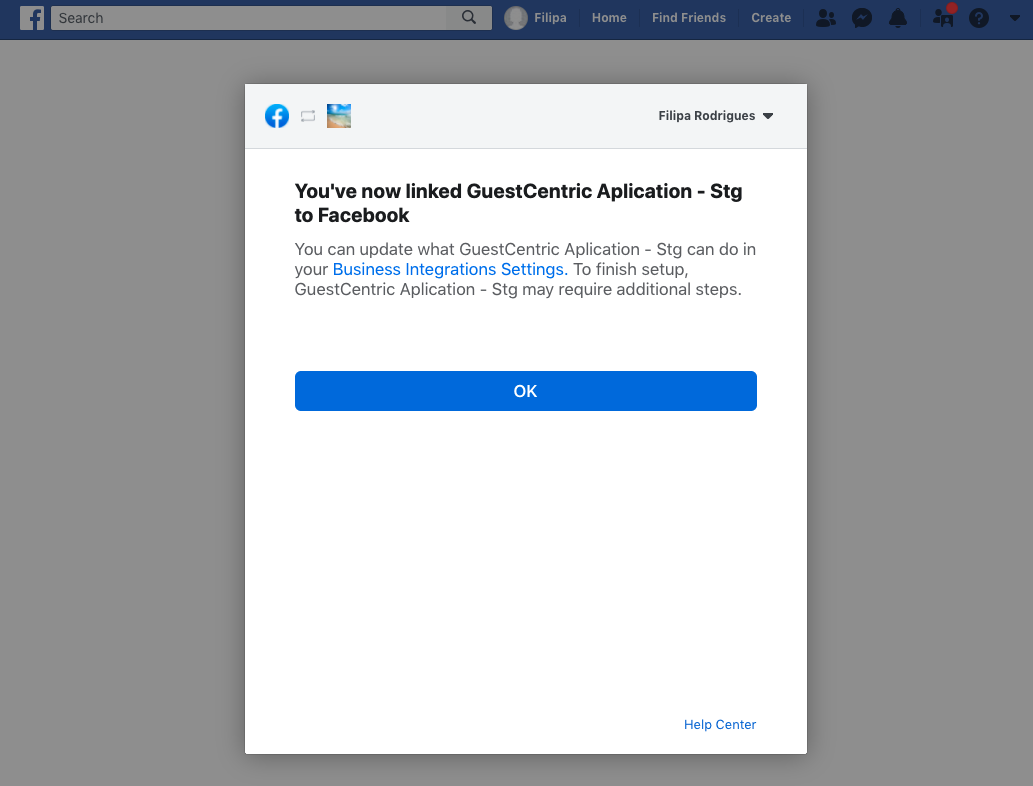
Task: Open the Filipa profile link
Action: pyautogui.click(x=549, y=18)
